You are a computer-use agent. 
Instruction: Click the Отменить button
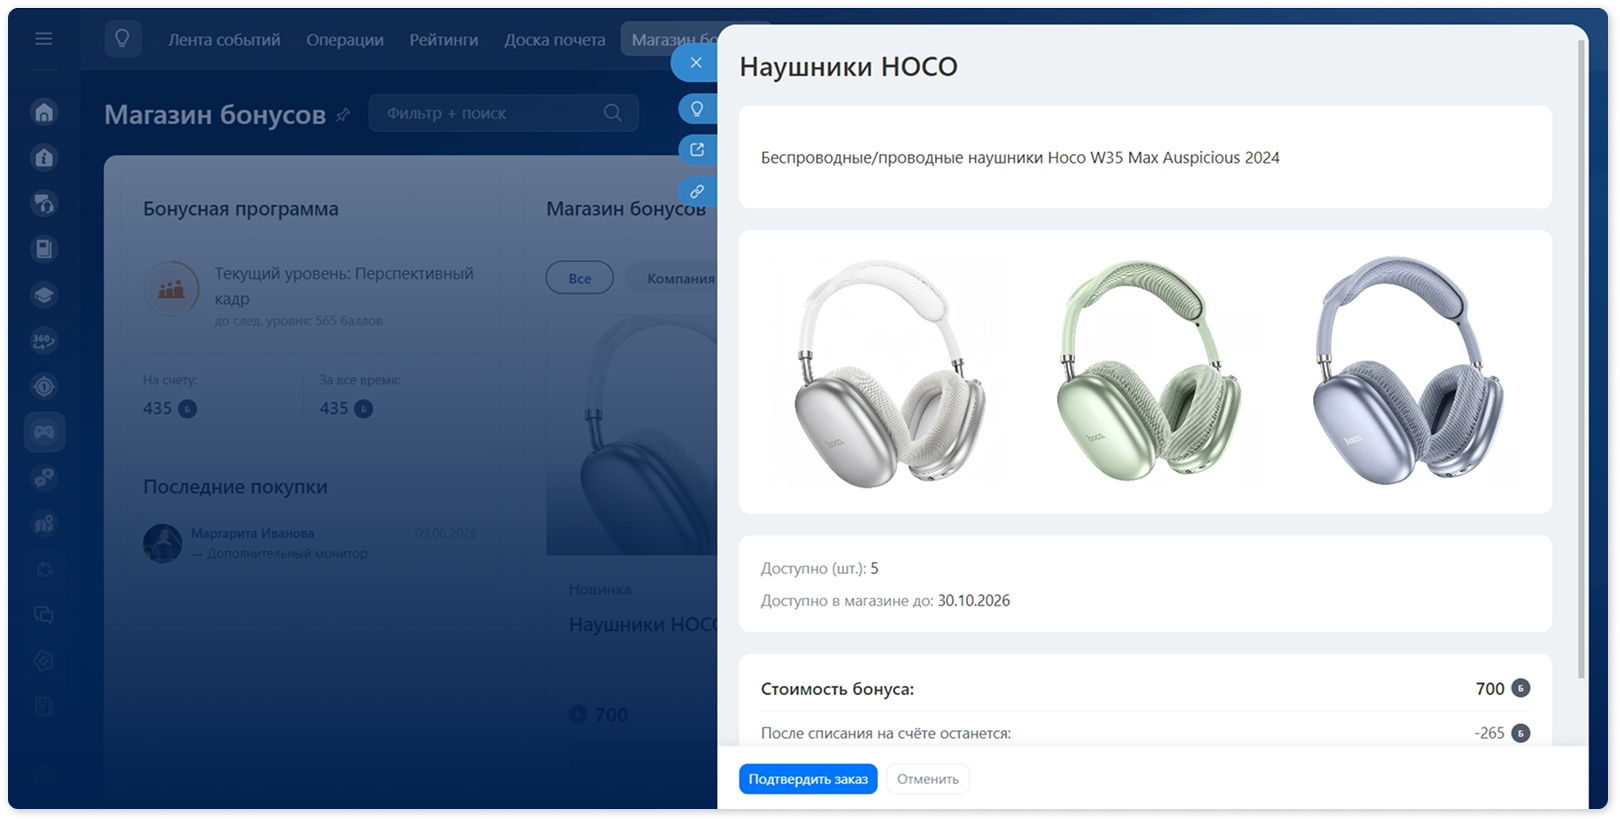click(928, 779)
